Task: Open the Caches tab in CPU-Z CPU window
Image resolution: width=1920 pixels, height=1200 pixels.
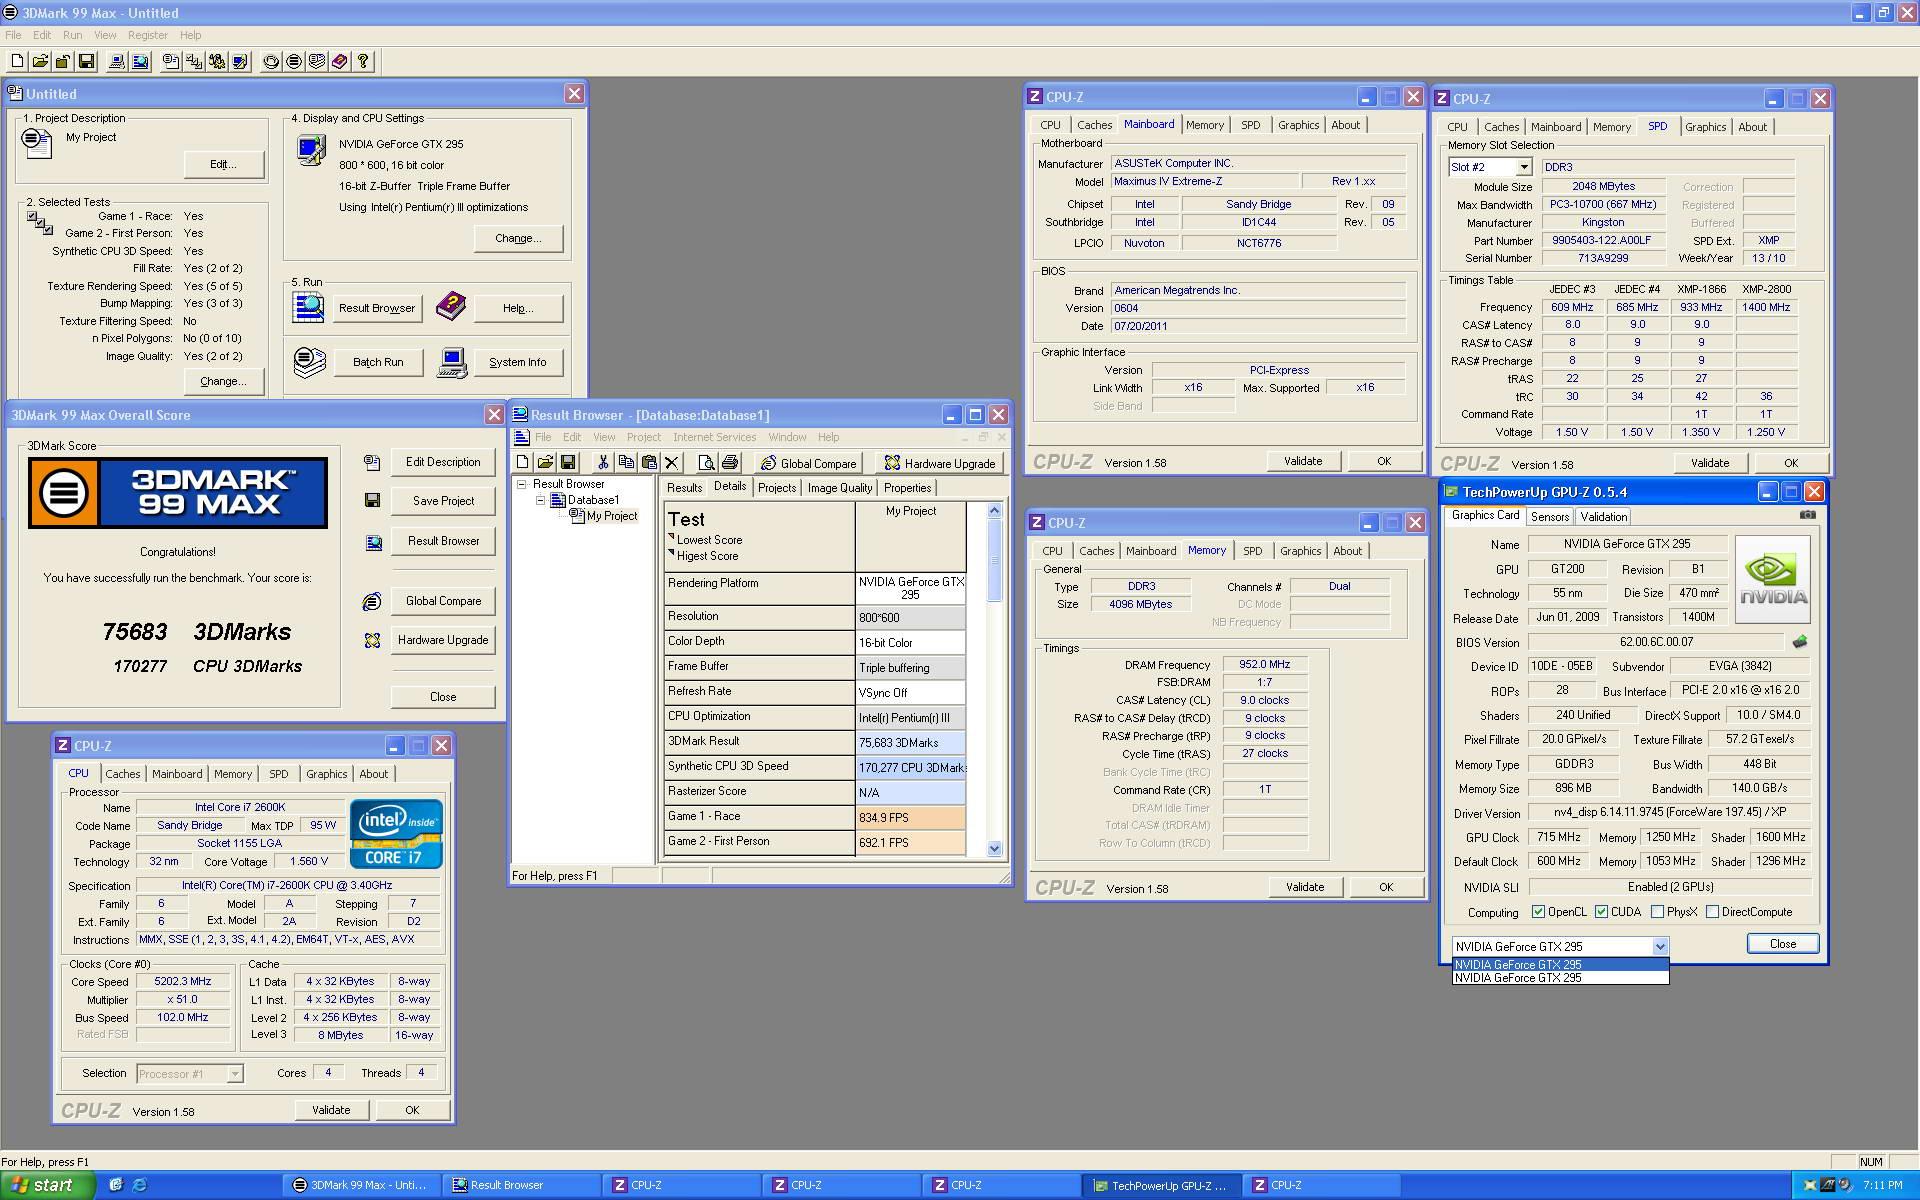Action: coord(122,774)
